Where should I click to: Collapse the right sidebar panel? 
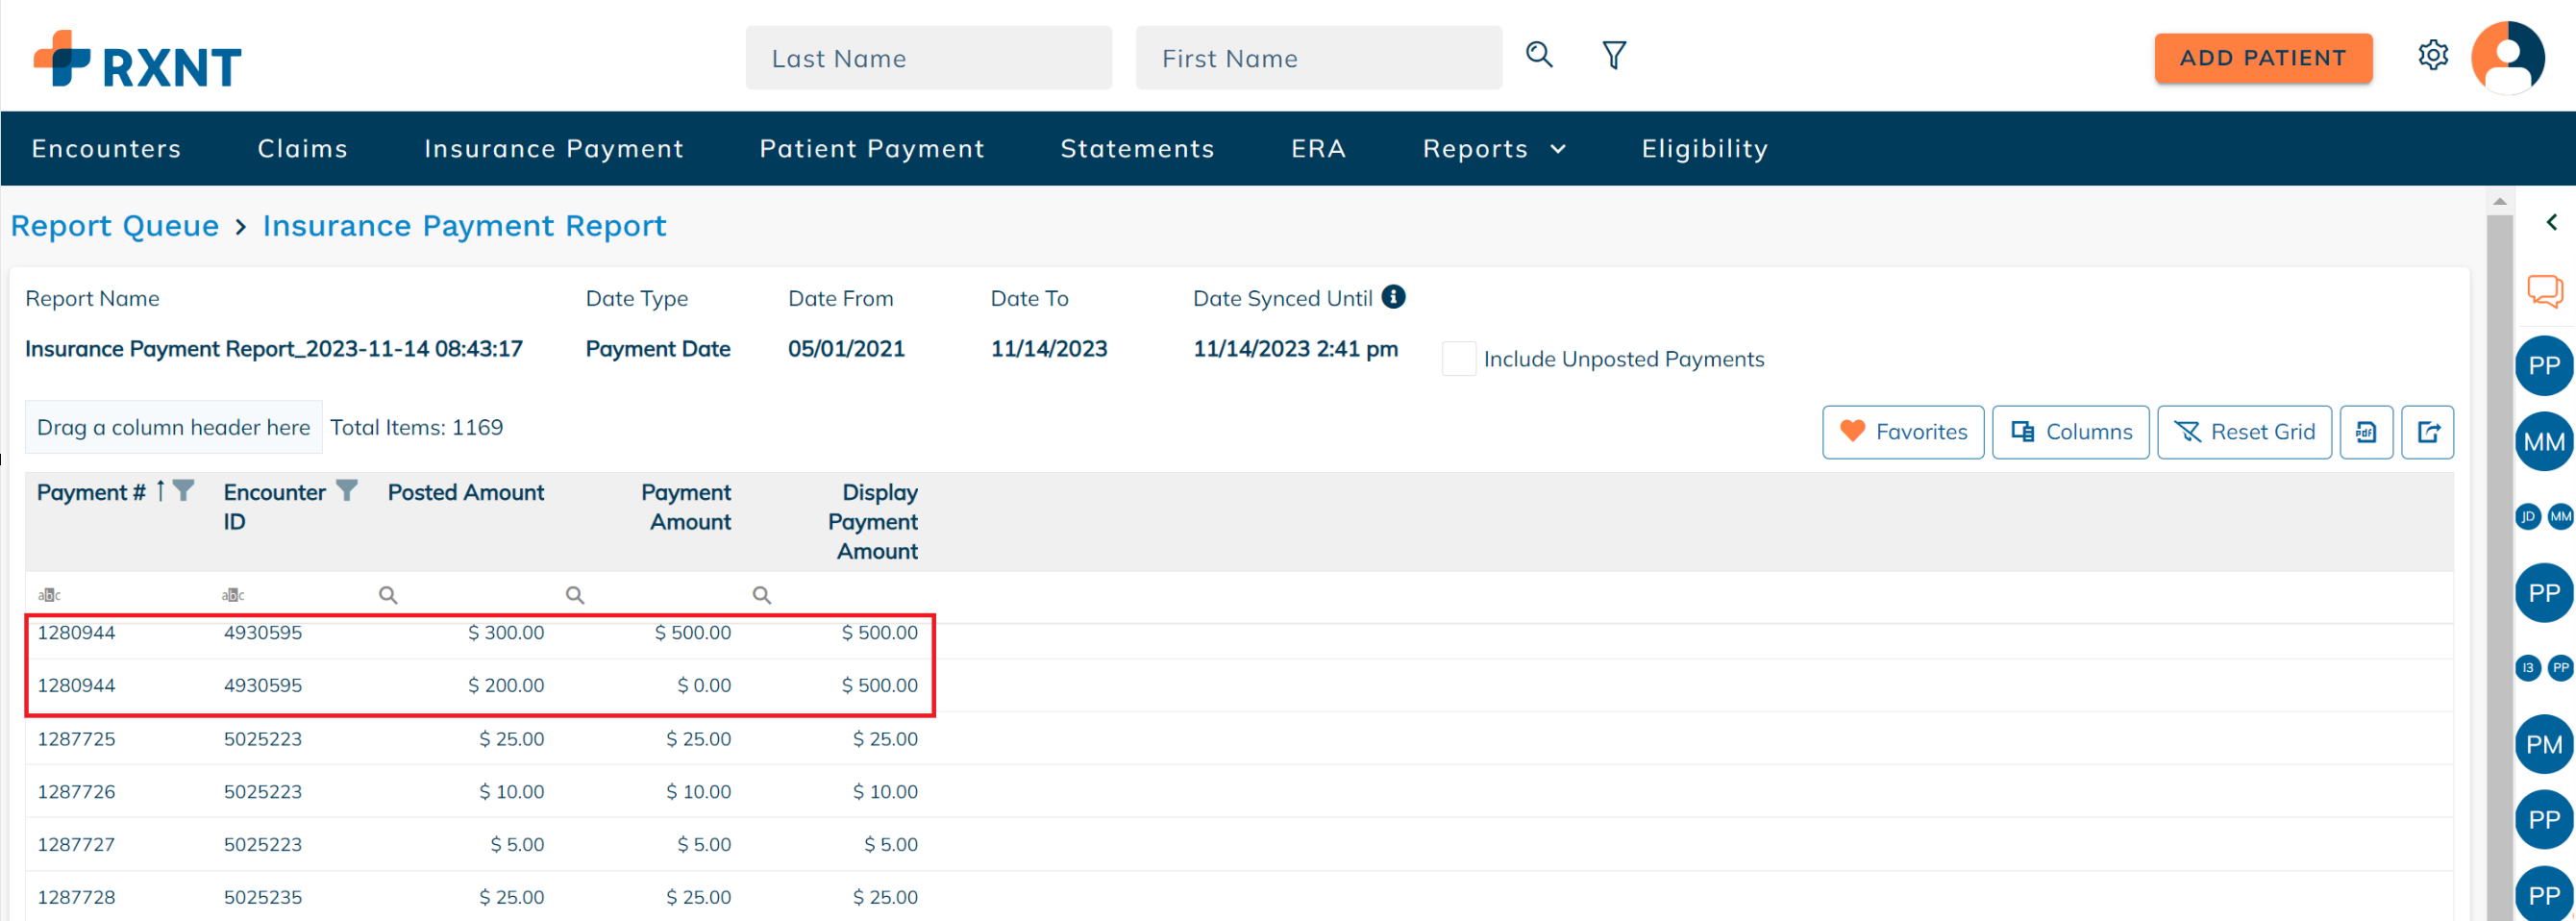(2554, 221)
